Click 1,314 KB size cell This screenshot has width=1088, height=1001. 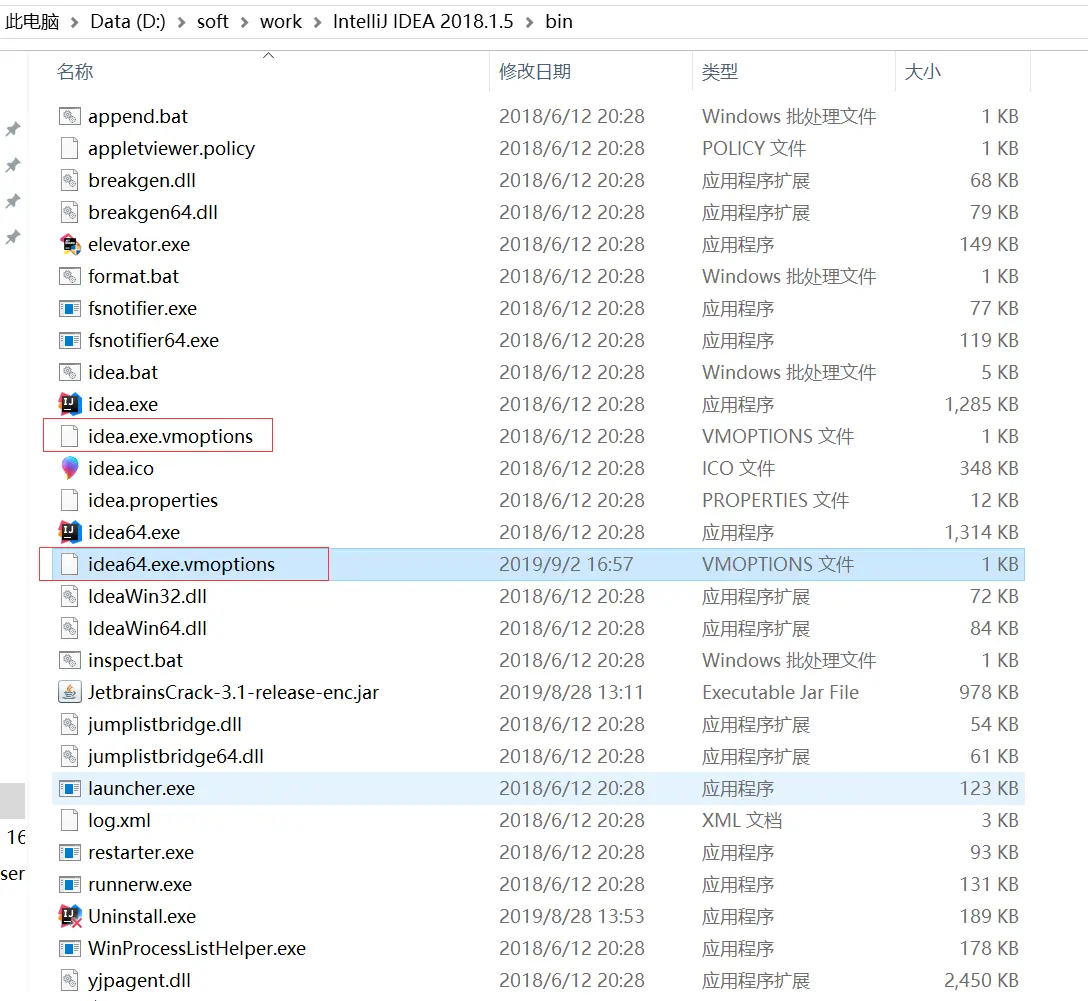click(981, 532)
